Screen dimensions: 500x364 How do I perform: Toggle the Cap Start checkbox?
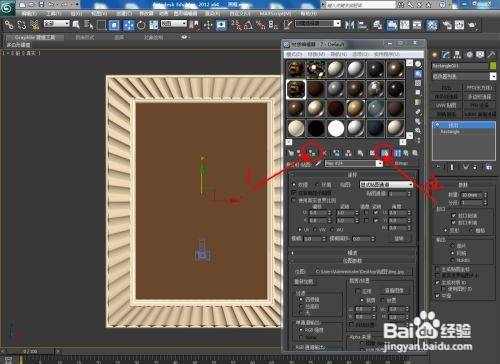[x=453, y=216]
